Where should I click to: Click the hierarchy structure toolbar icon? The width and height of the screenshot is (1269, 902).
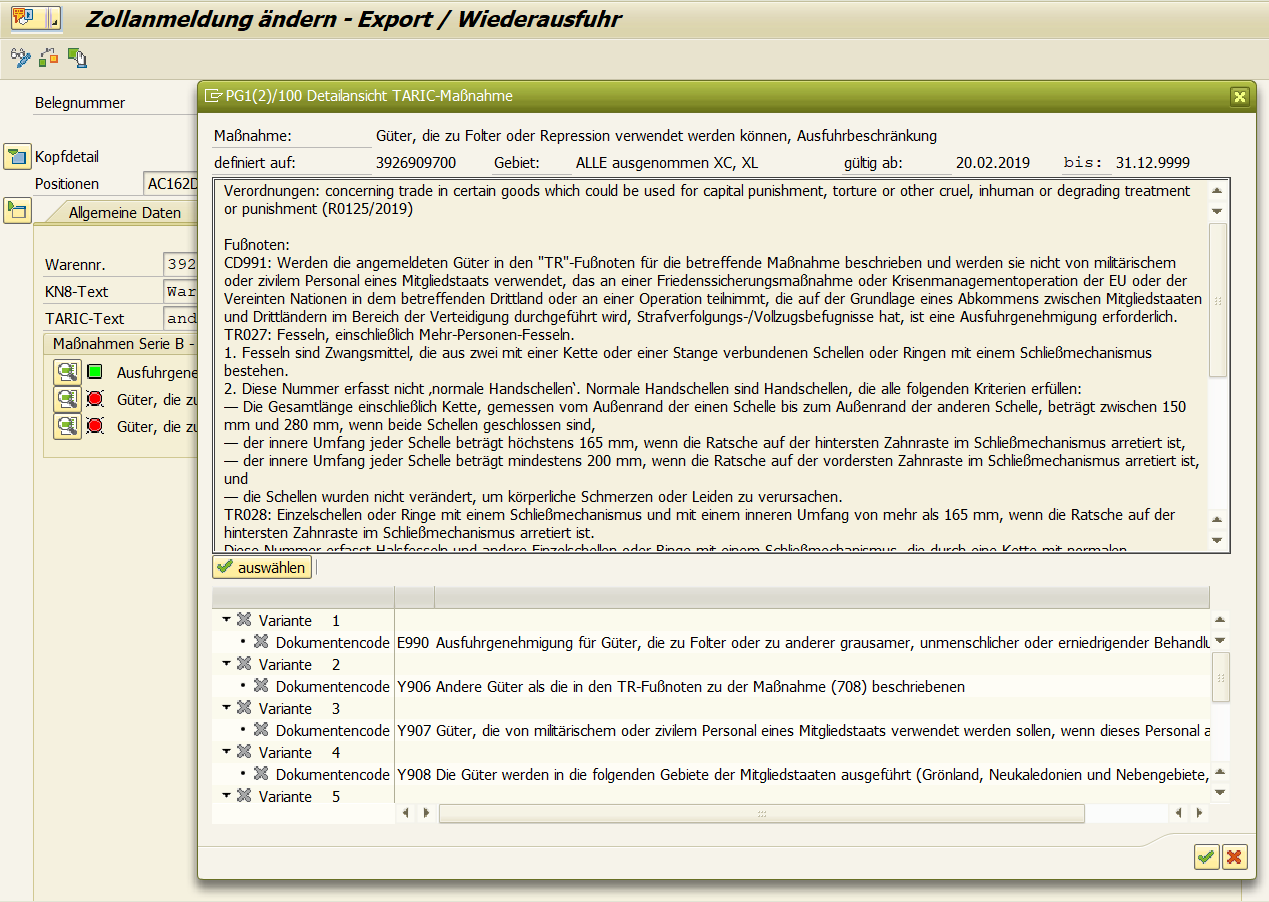point(48,57)
